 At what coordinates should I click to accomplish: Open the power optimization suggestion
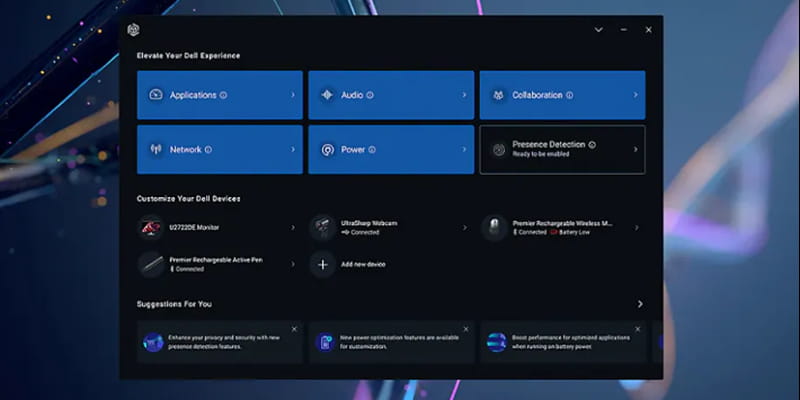pos(391,342)
